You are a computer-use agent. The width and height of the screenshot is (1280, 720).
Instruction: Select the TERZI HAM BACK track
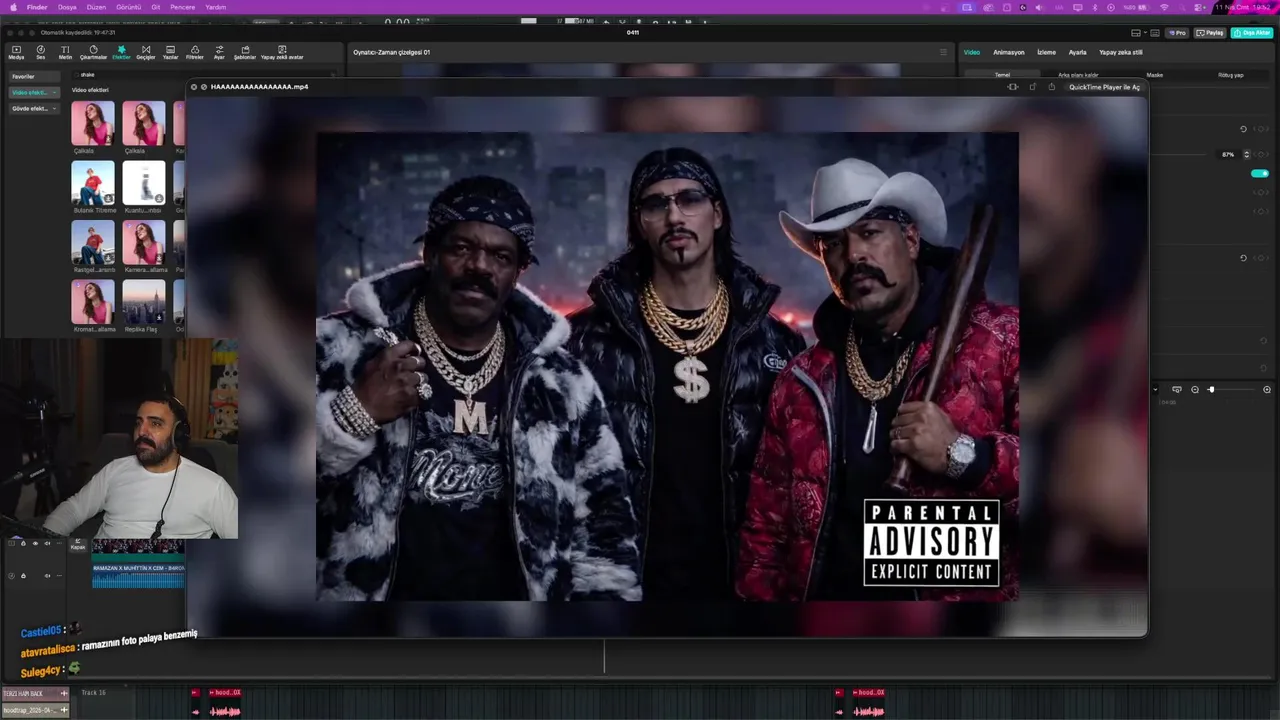(34, 693)
